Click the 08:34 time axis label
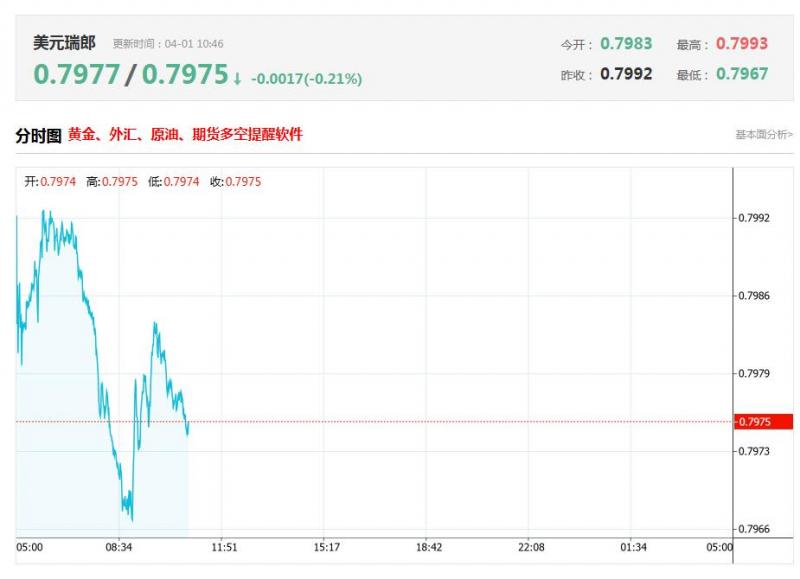The width and height of the screenshot is (800, 579). click(119, 547)
